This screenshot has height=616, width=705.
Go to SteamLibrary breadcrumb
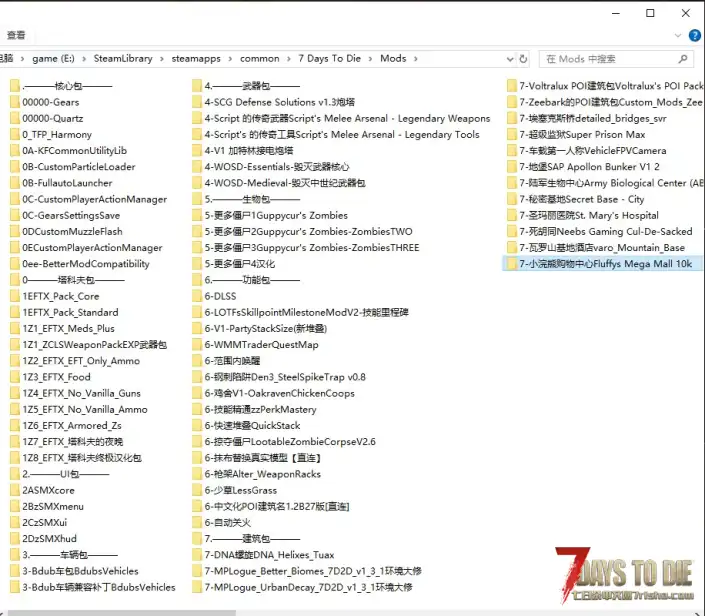[123, 58]
